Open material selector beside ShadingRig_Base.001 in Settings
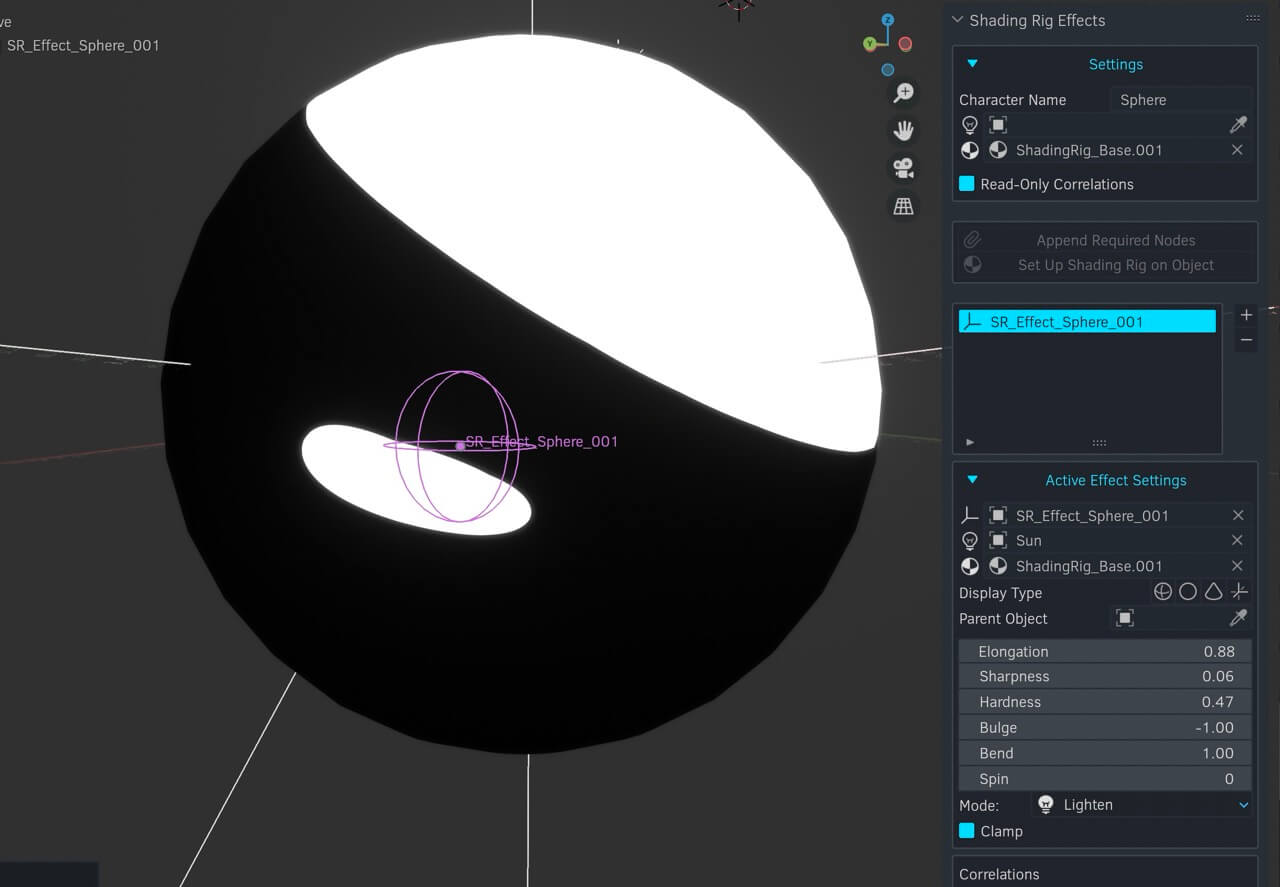Viewport: 1280px width, 887px height. 998,150
